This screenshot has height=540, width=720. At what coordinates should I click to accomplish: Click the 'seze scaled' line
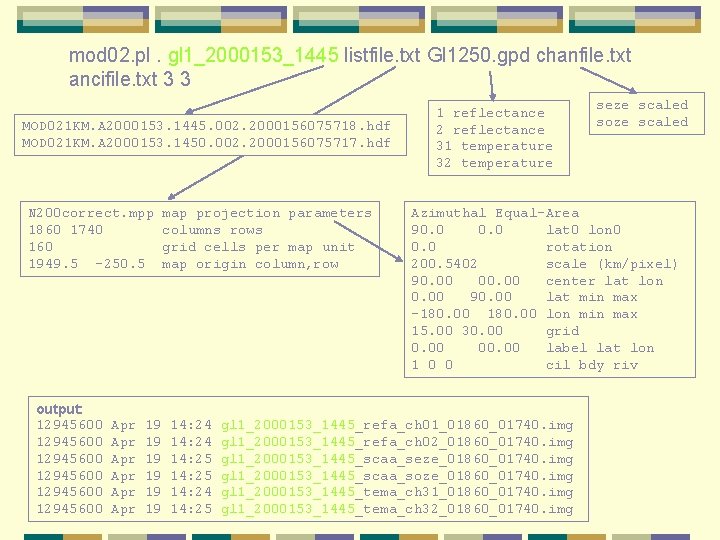tap(642, 105)
